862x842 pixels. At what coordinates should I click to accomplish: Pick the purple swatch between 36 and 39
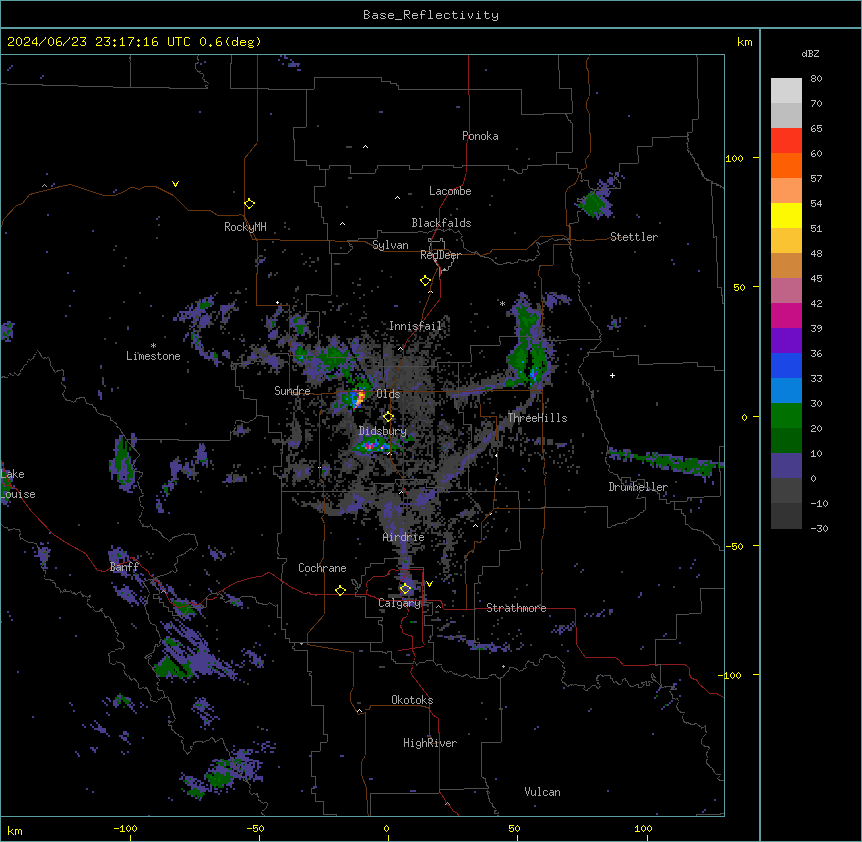point(786,341)
